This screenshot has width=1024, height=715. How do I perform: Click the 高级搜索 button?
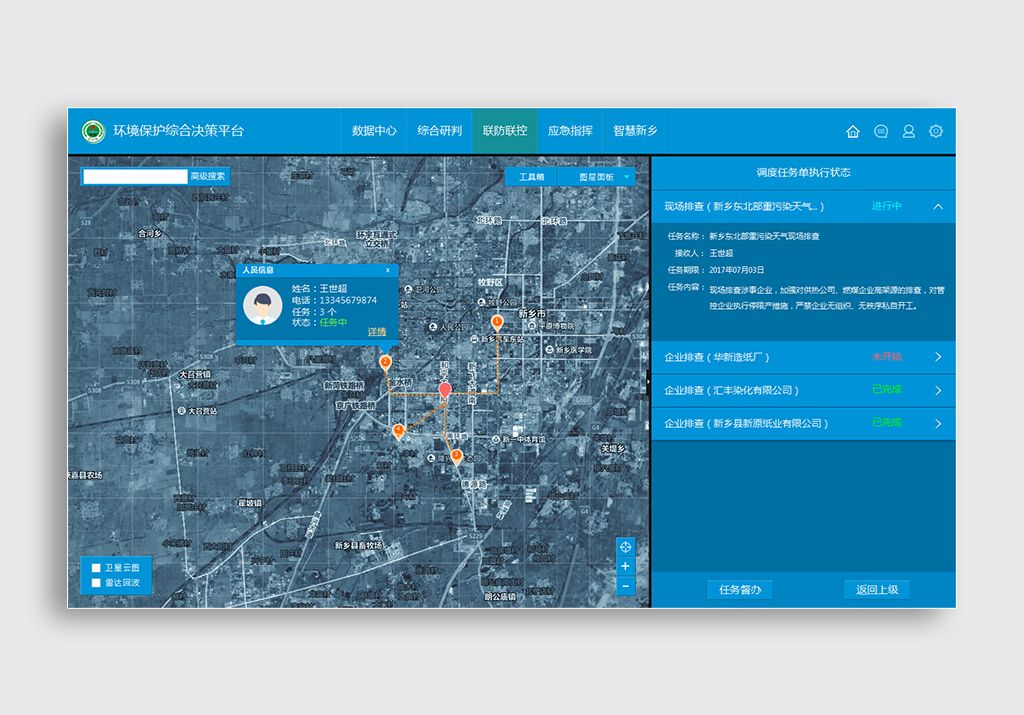[208, 176]
